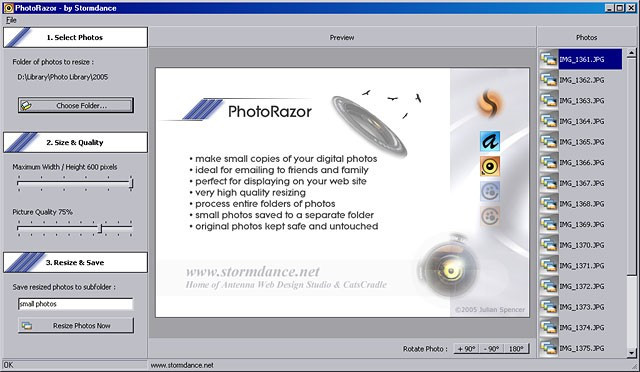Click the orange Stormdance S logo icon

tap(490, 103)
